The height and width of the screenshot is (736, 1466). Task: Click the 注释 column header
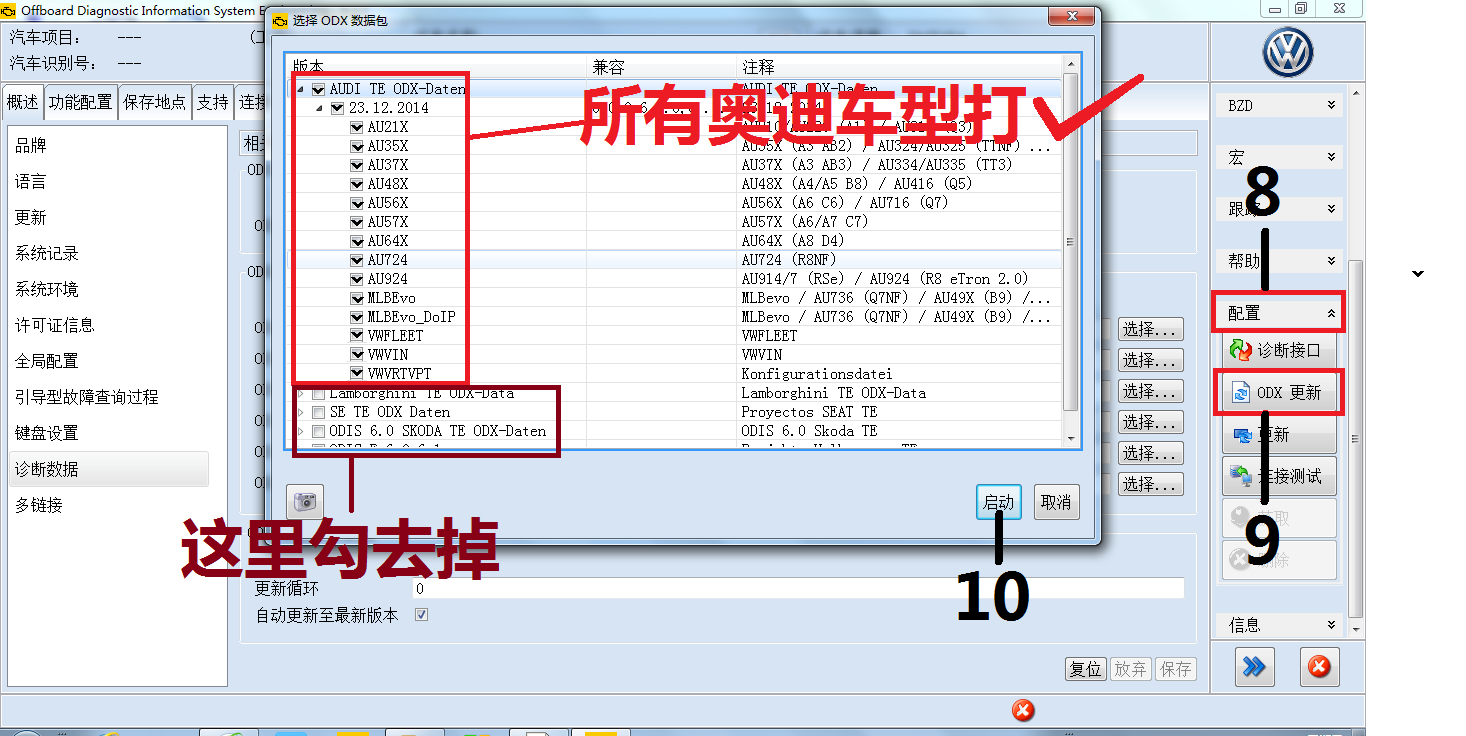click(x=897, y=67)
